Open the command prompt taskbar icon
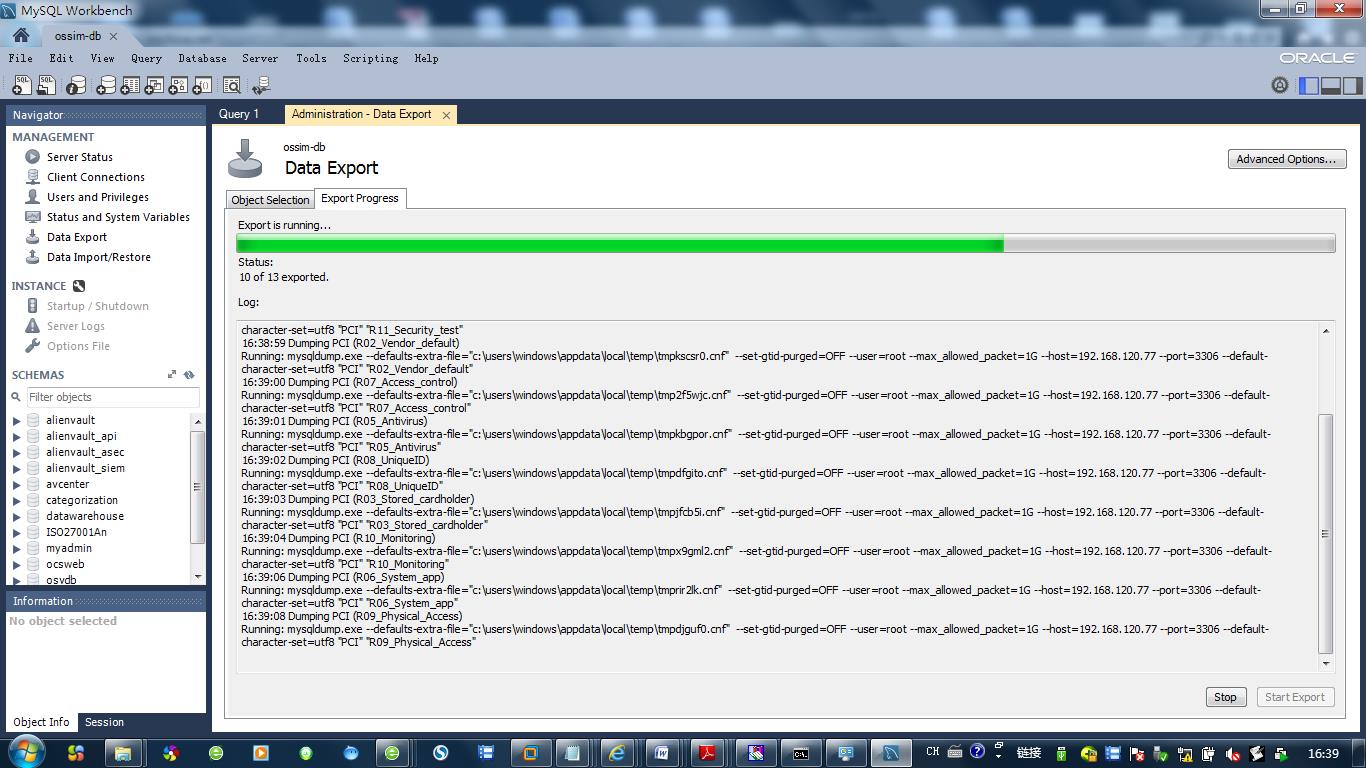 800,753
